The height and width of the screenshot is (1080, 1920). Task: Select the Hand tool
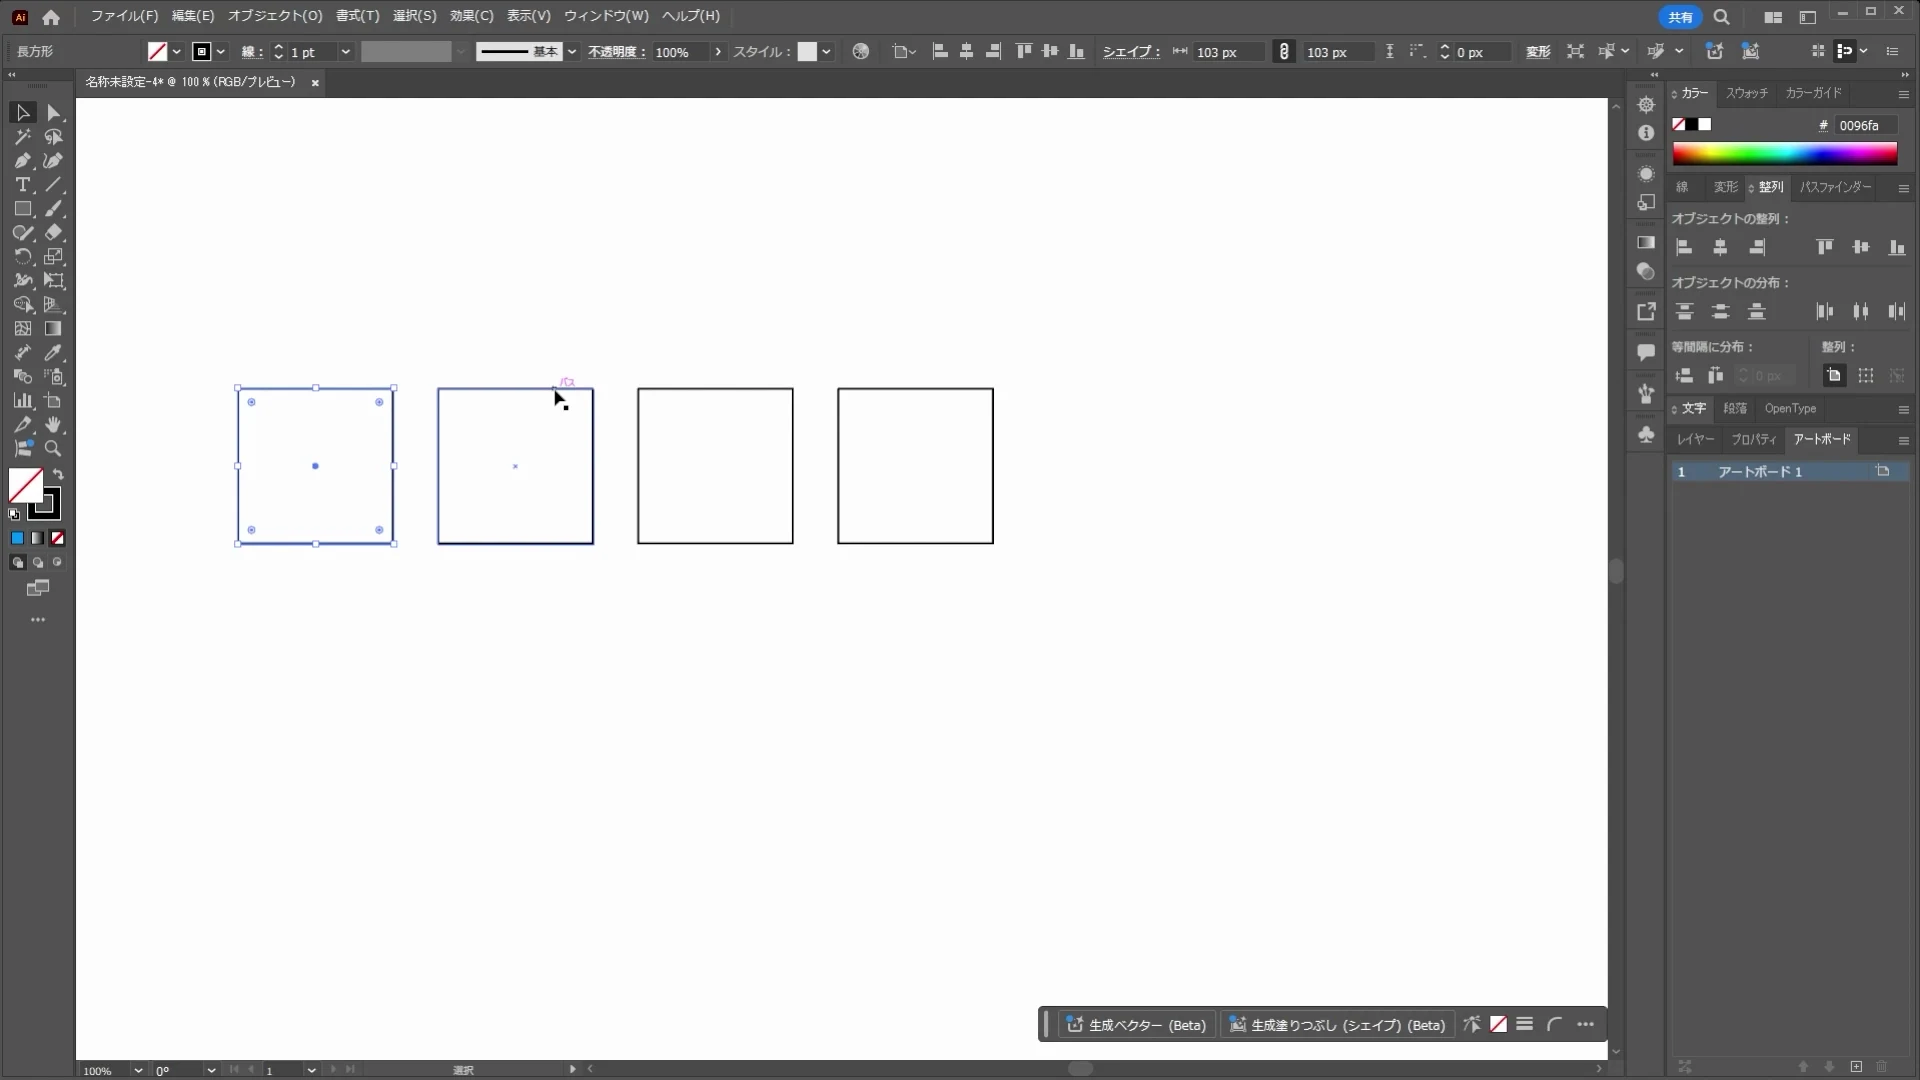(x=54, y=425)
